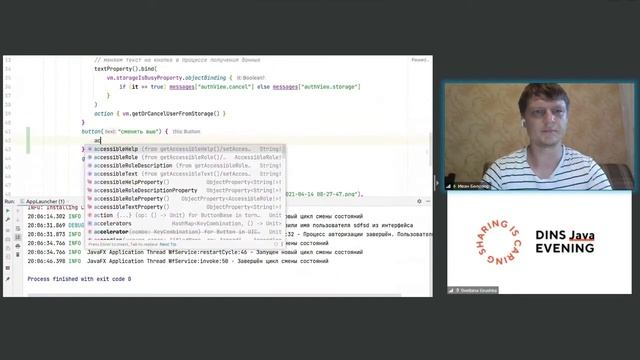Select accessibleRole completion suggestion
The image size is (640, 360).
pos(185,157)
